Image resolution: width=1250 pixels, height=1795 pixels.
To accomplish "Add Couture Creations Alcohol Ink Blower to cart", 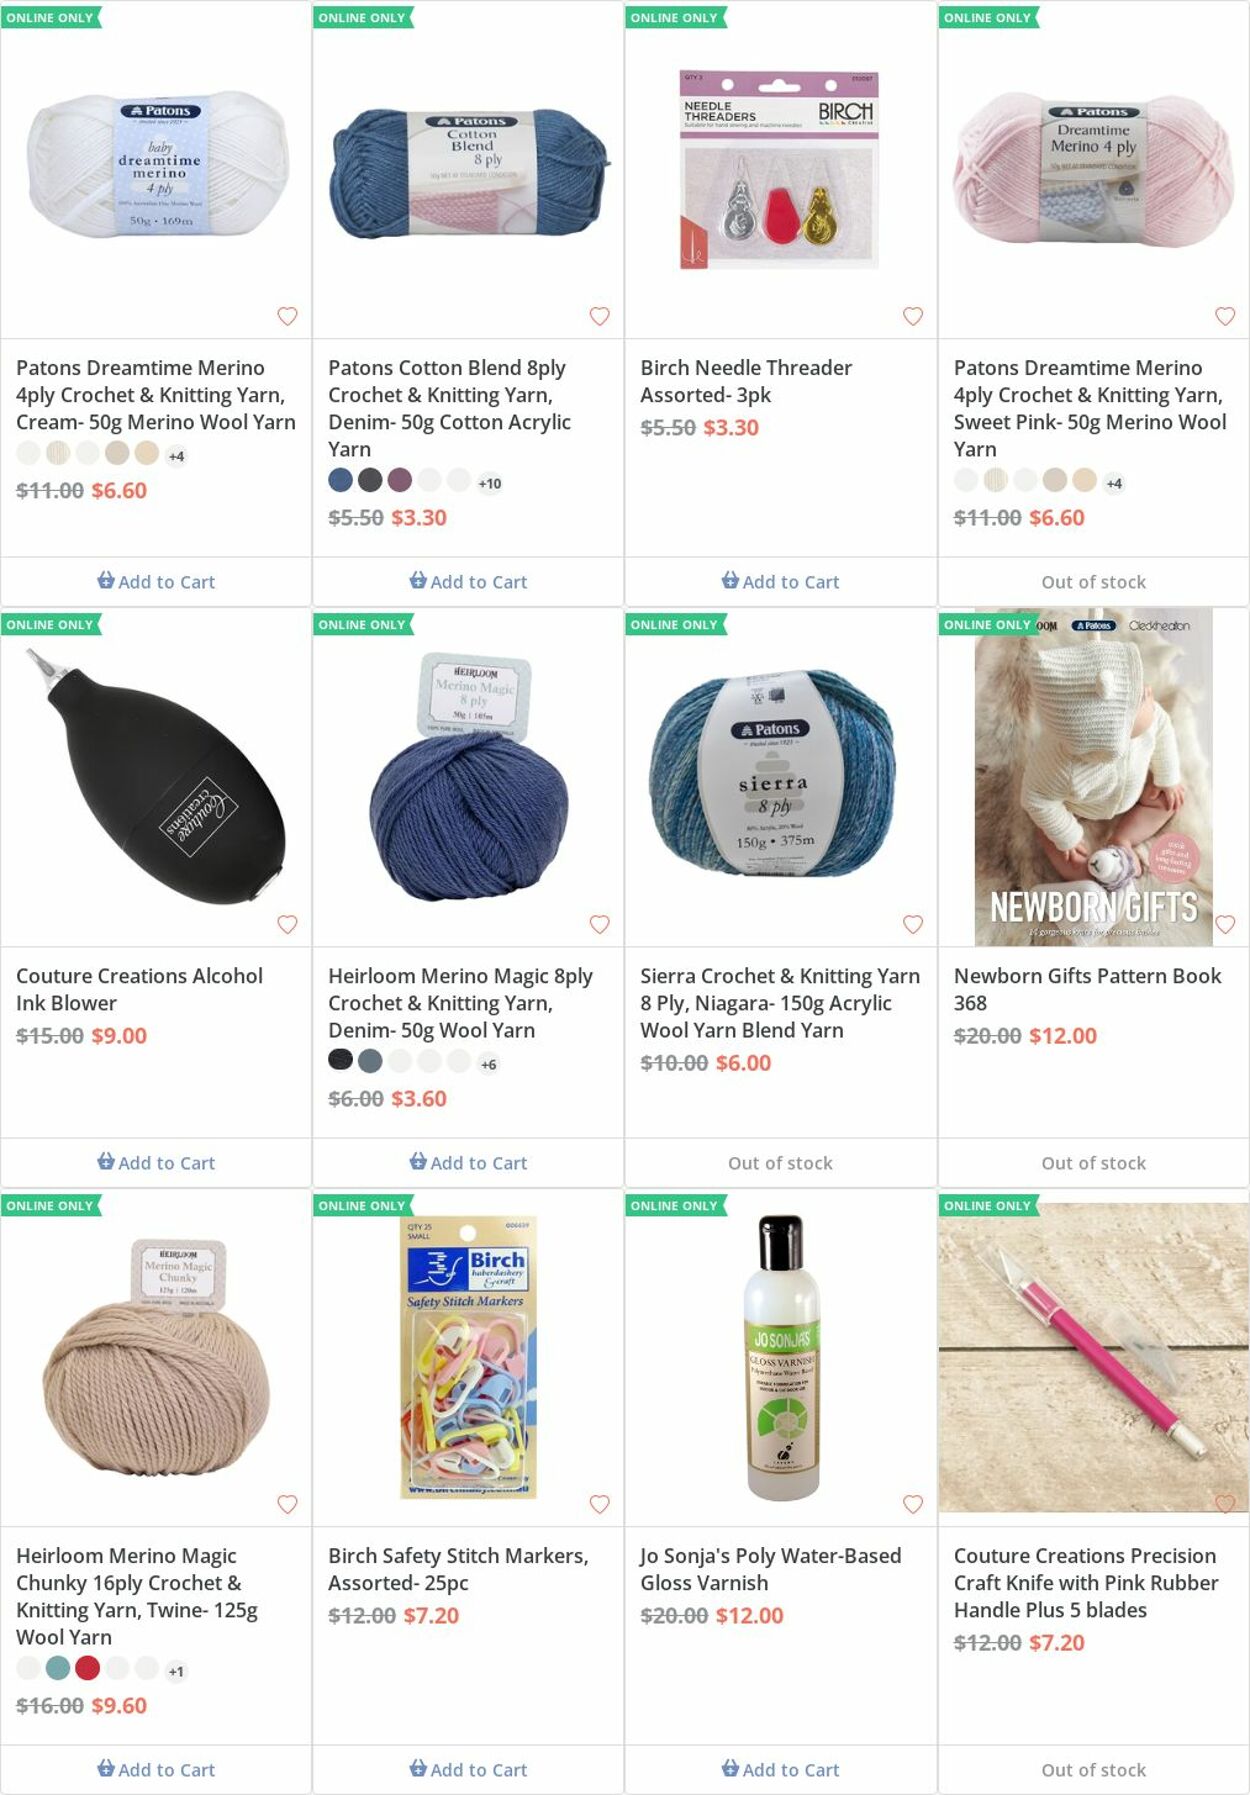I will click(x=156, y=1163).
